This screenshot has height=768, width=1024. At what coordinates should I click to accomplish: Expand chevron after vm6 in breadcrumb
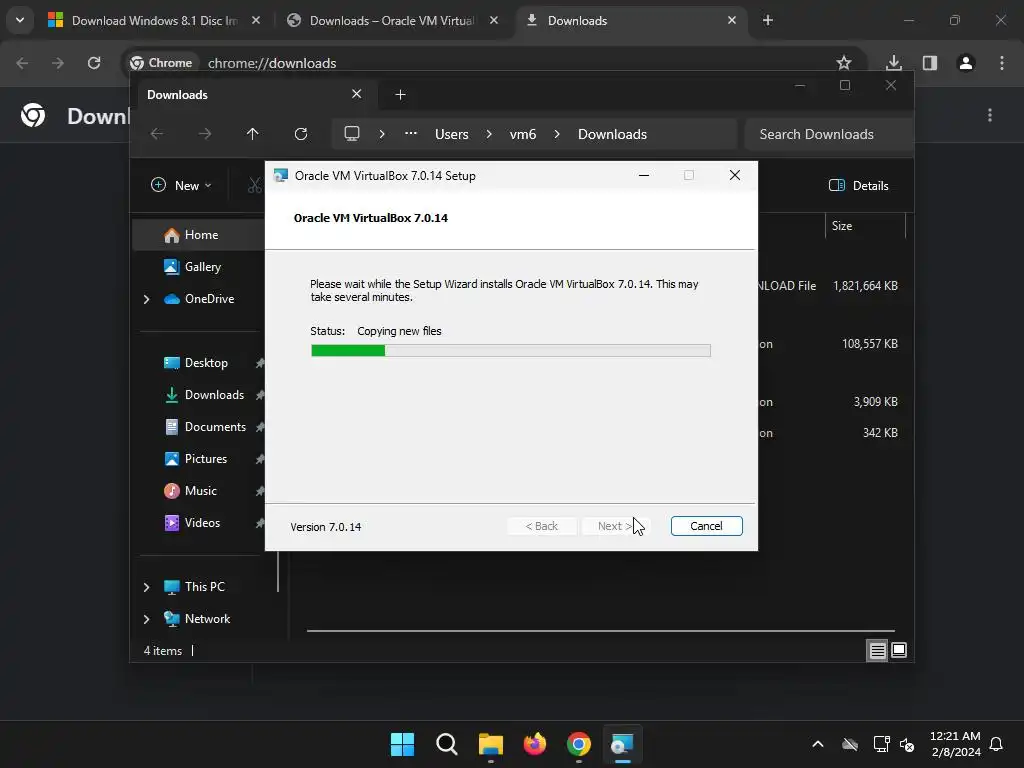[557, 134]
